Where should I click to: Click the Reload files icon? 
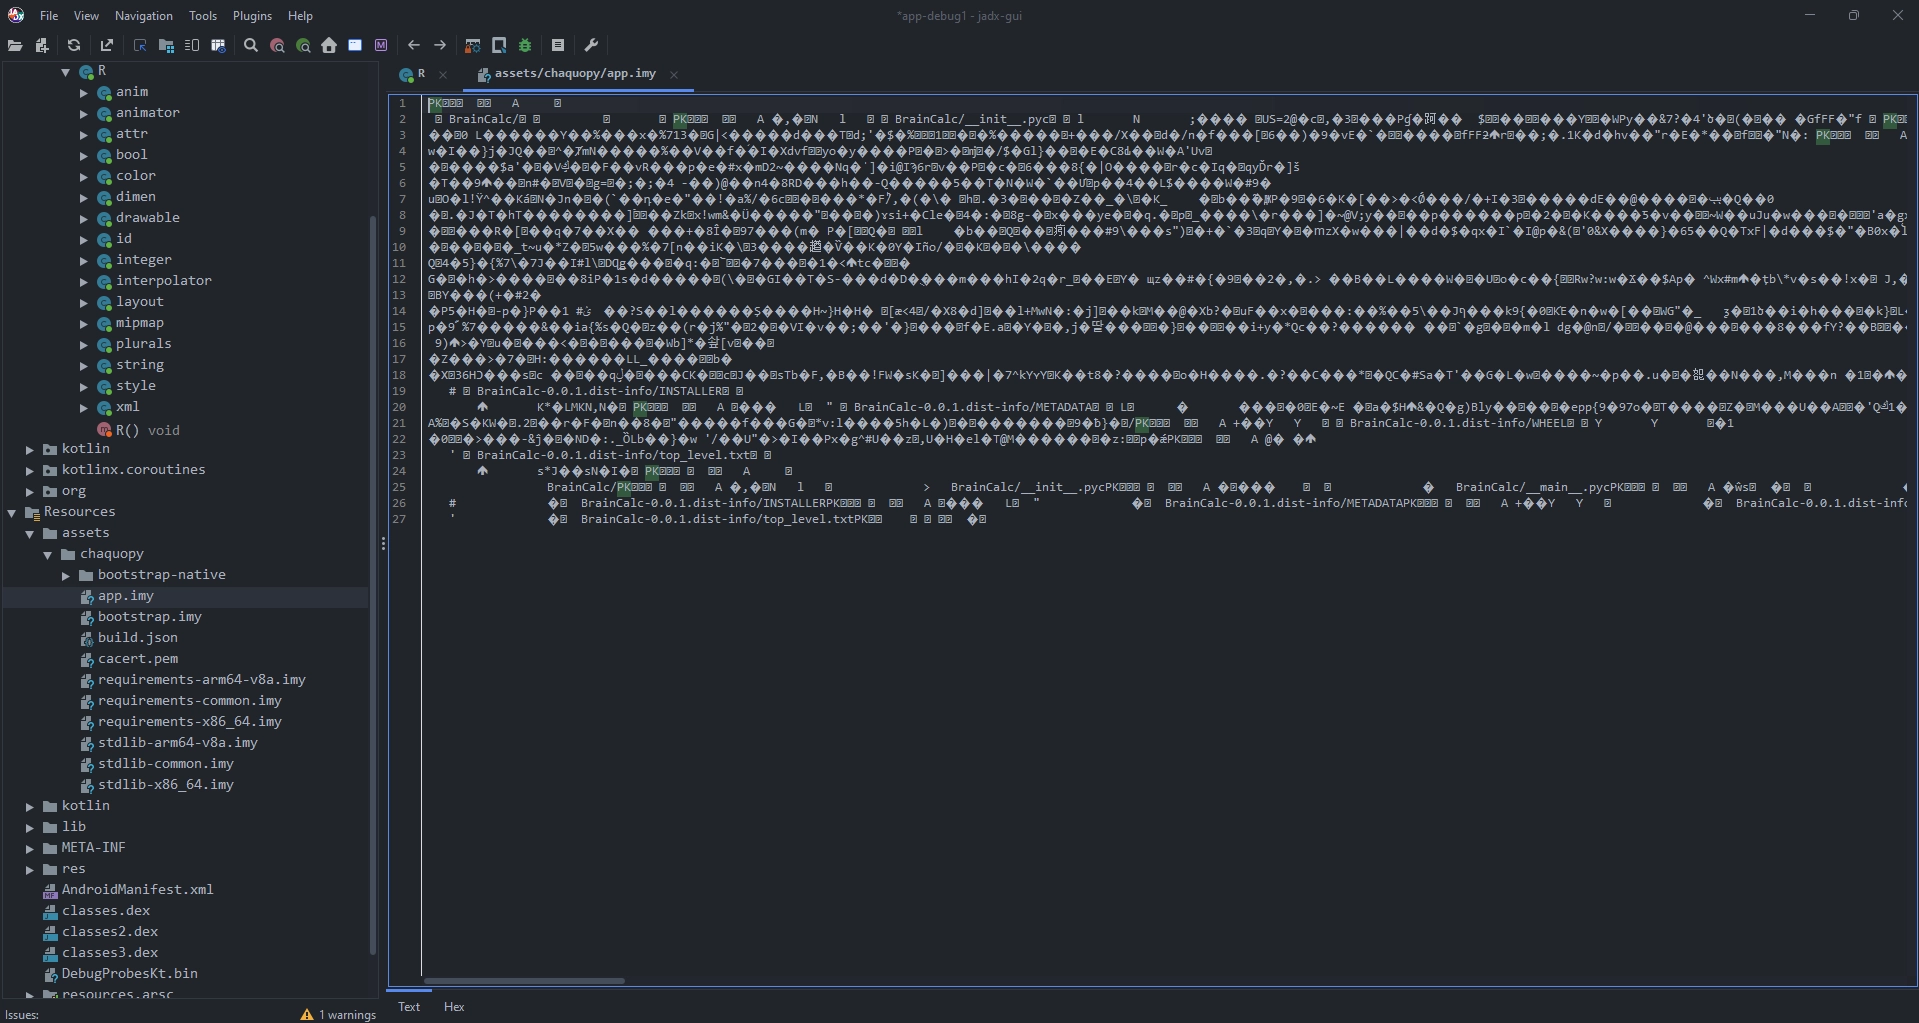pyautogui.click(x=73, y=45)
